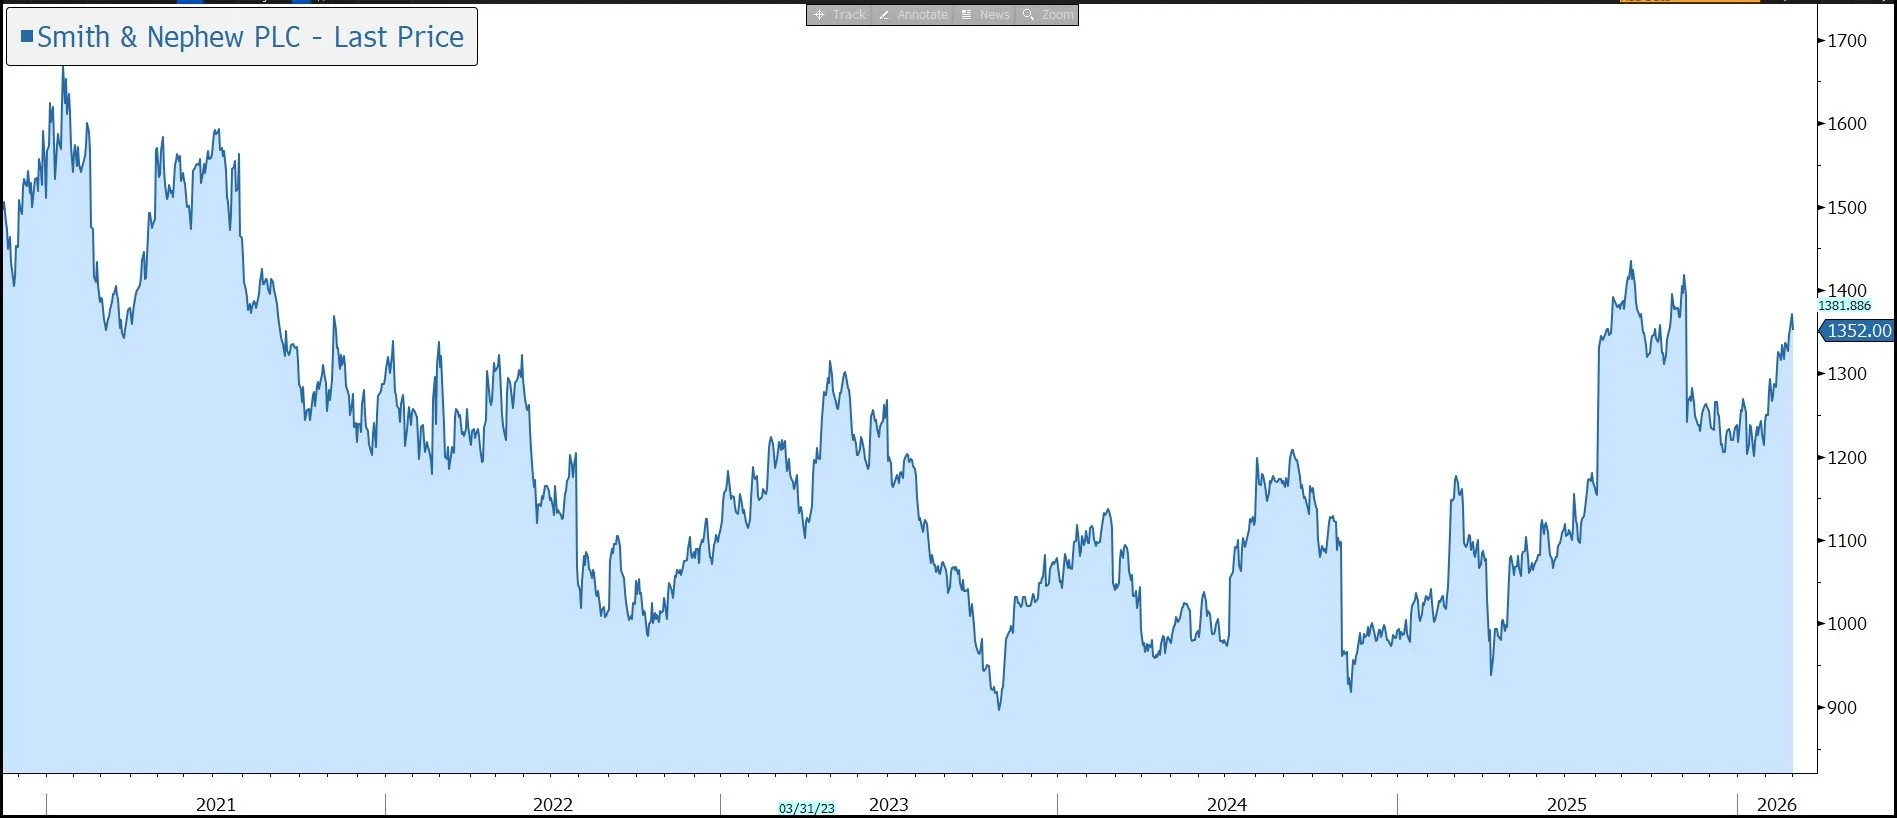Click the 1600 price axis label

click(x=1847, y=124)
